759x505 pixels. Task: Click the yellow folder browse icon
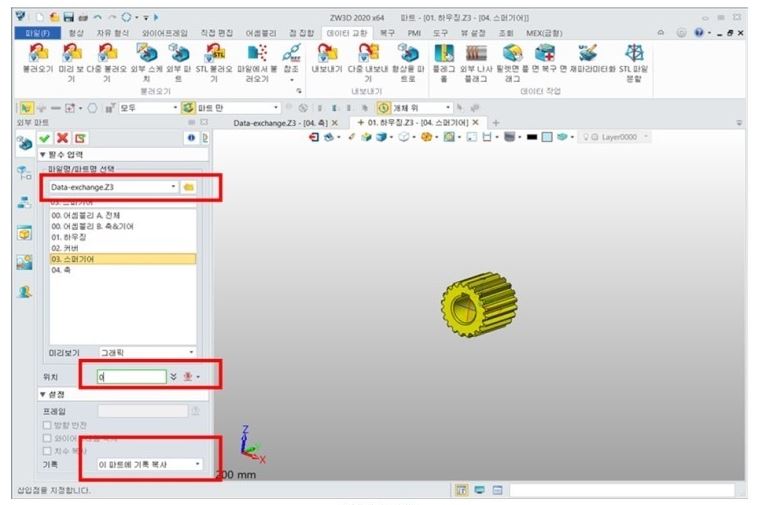point(189,187)
